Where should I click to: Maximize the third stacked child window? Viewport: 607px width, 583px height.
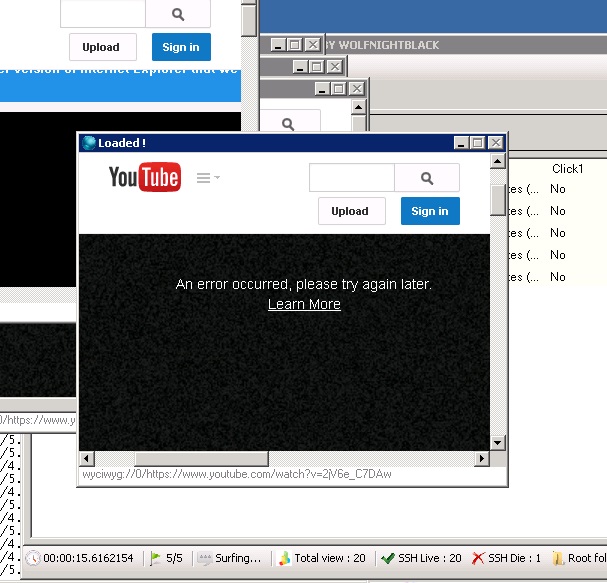[x=339, y=89]
